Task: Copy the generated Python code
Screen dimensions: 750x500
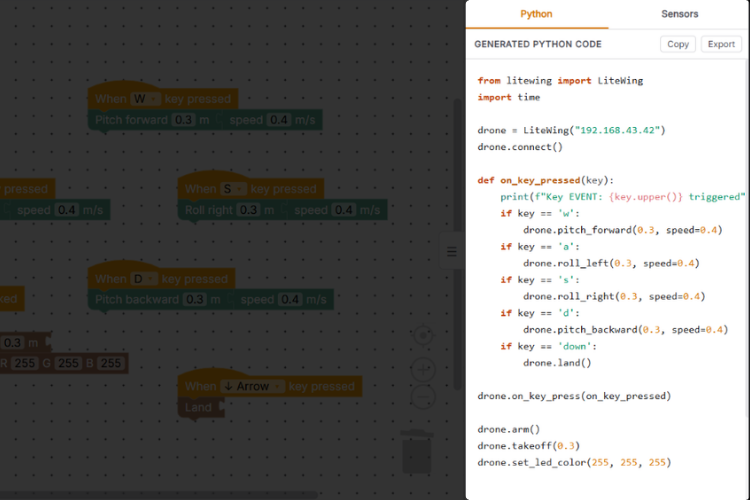Action: [x=678, y=44]
